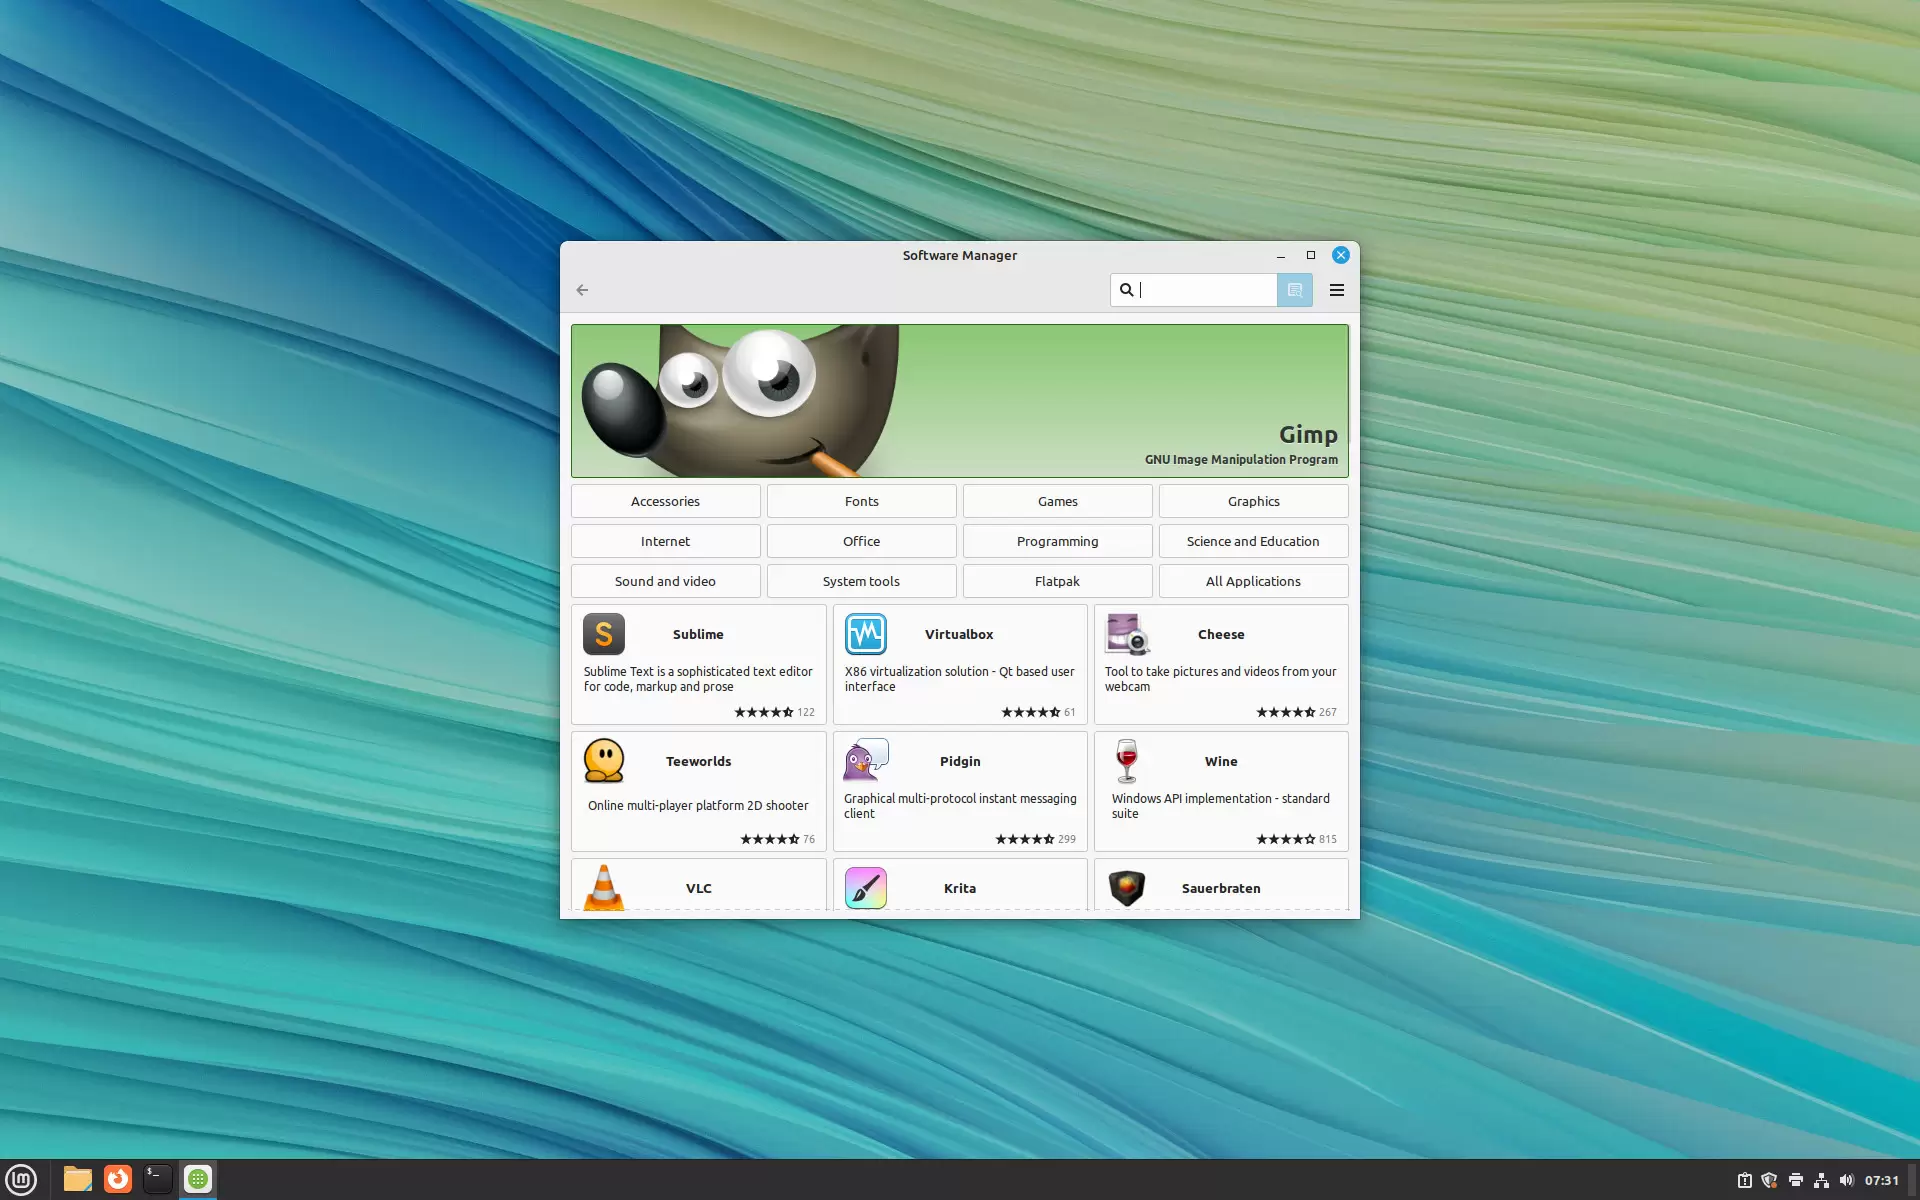The image size is (1920, 1200).
Task: Select the Graphics category tab
Action: [x=1252, y=500]
